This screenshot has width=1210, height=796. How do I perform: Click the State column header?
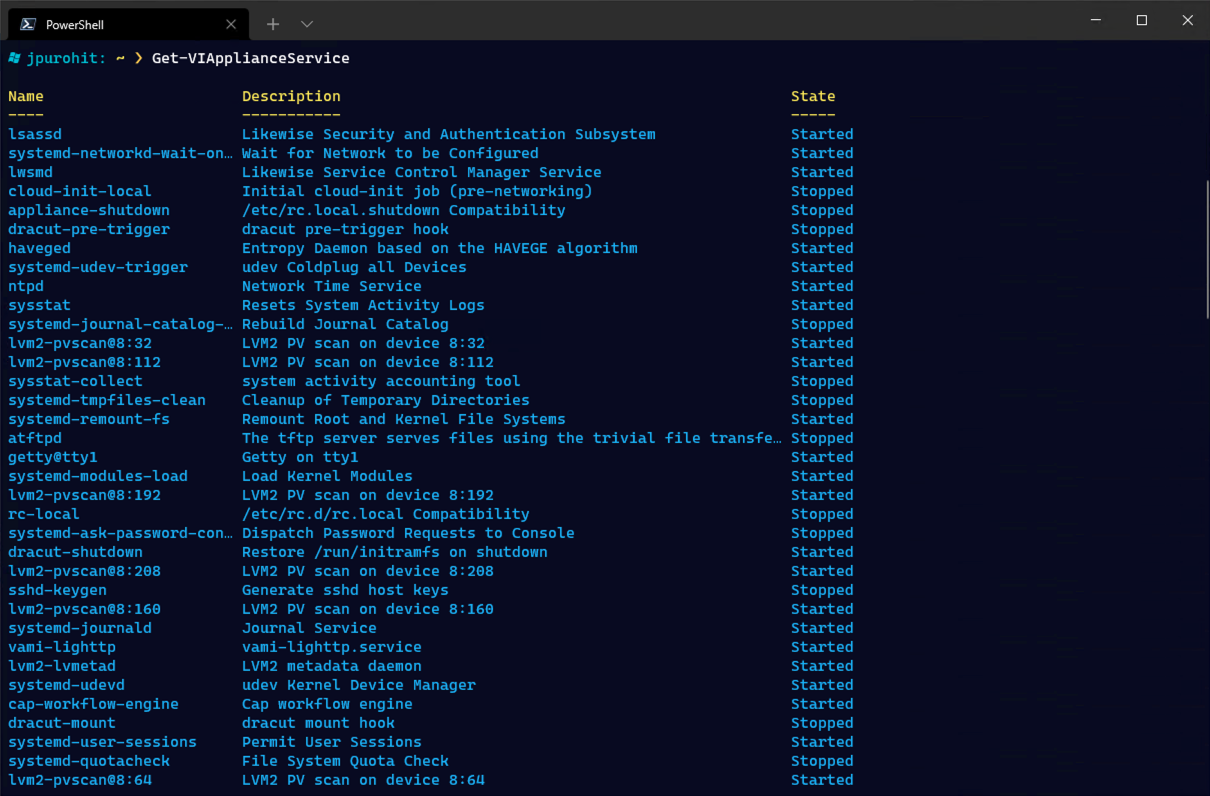pyautogui.click(x=813, y=96)
